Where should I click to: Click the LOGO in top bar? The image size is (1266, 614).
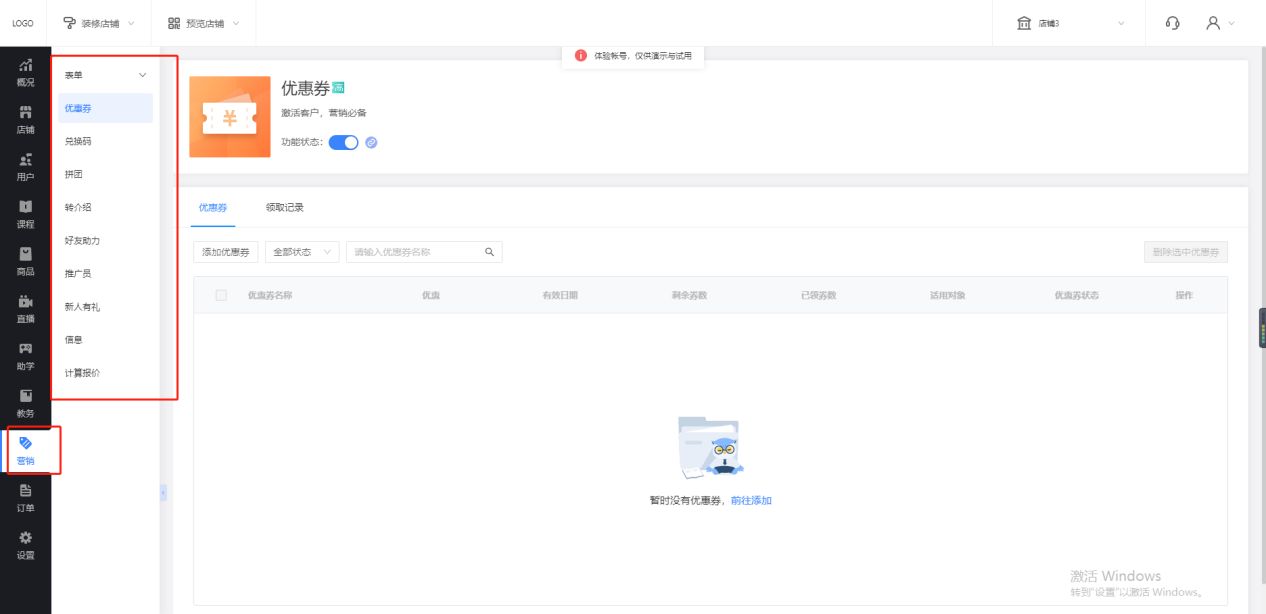pos(22,23)
